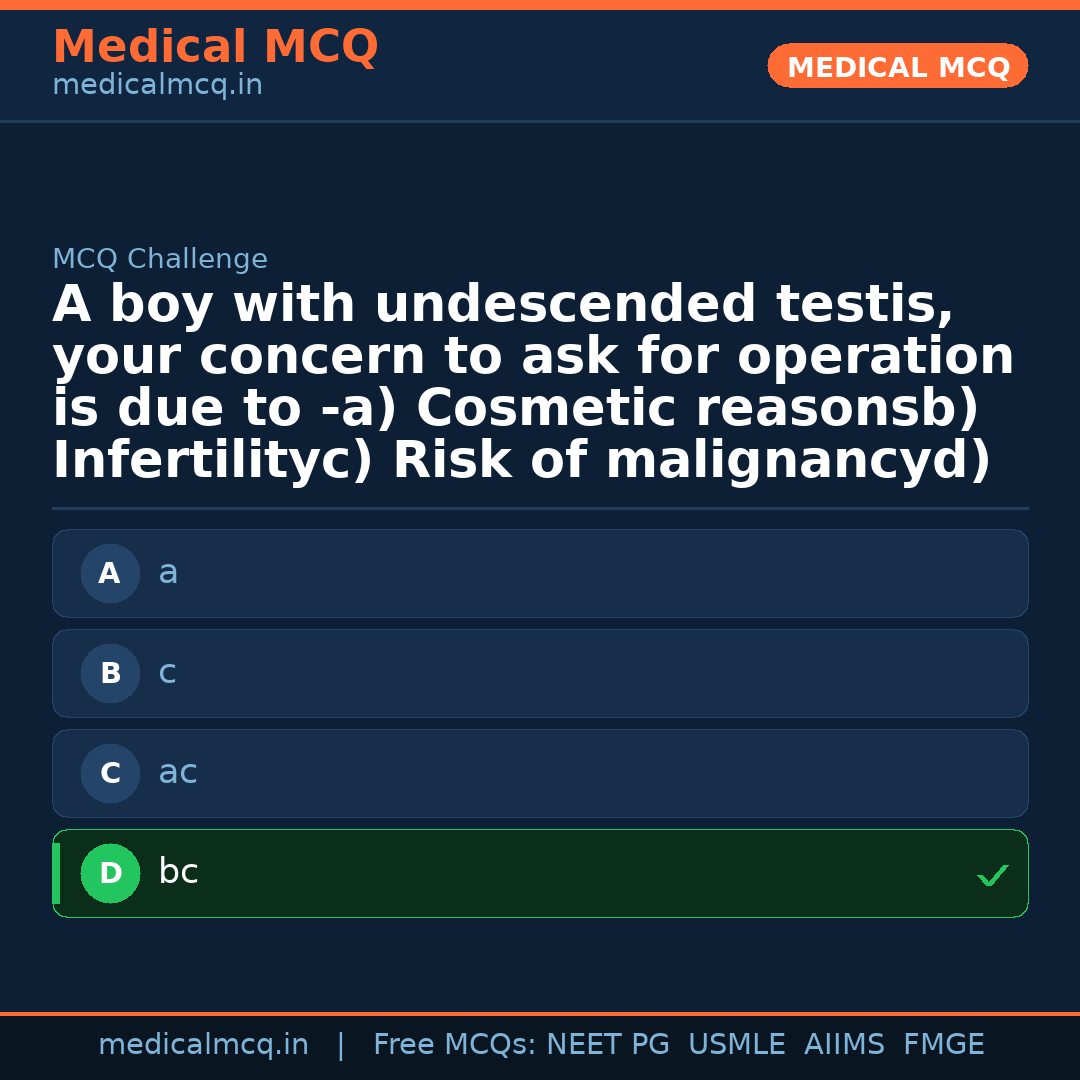Select answer option 'c'
This screenshot has width=1080, height=1080.
tap(540, 673)
